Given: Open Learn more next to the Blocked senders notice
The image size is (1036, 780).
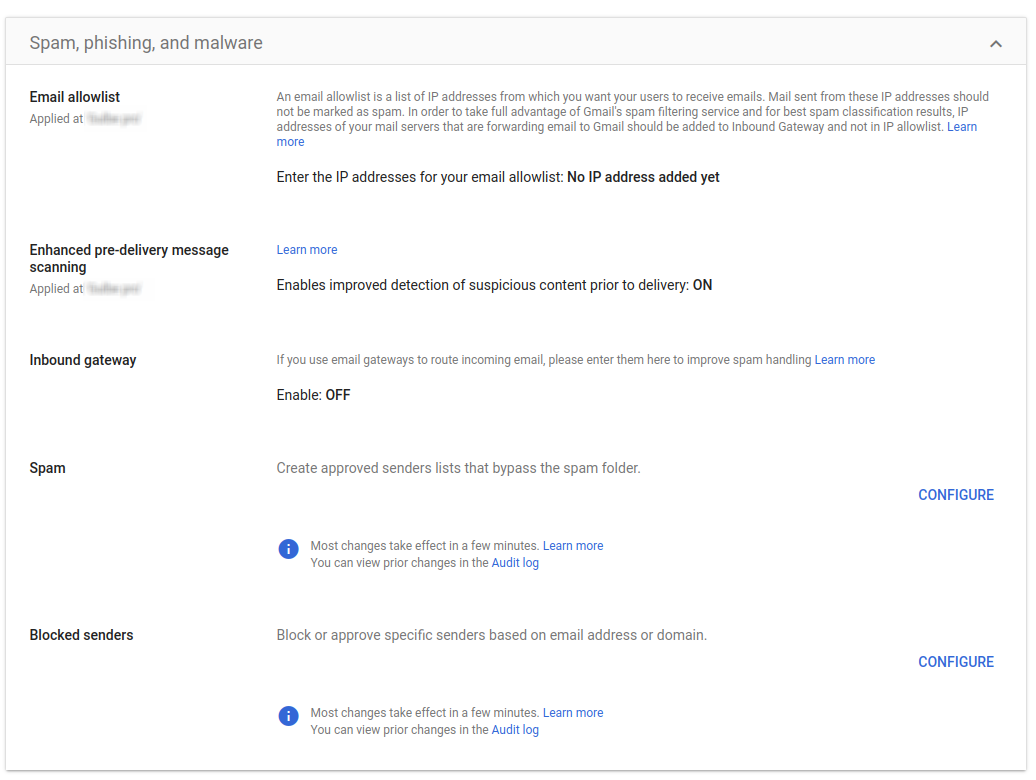Looking at the screenshot, I should click(x=572, y=712).
